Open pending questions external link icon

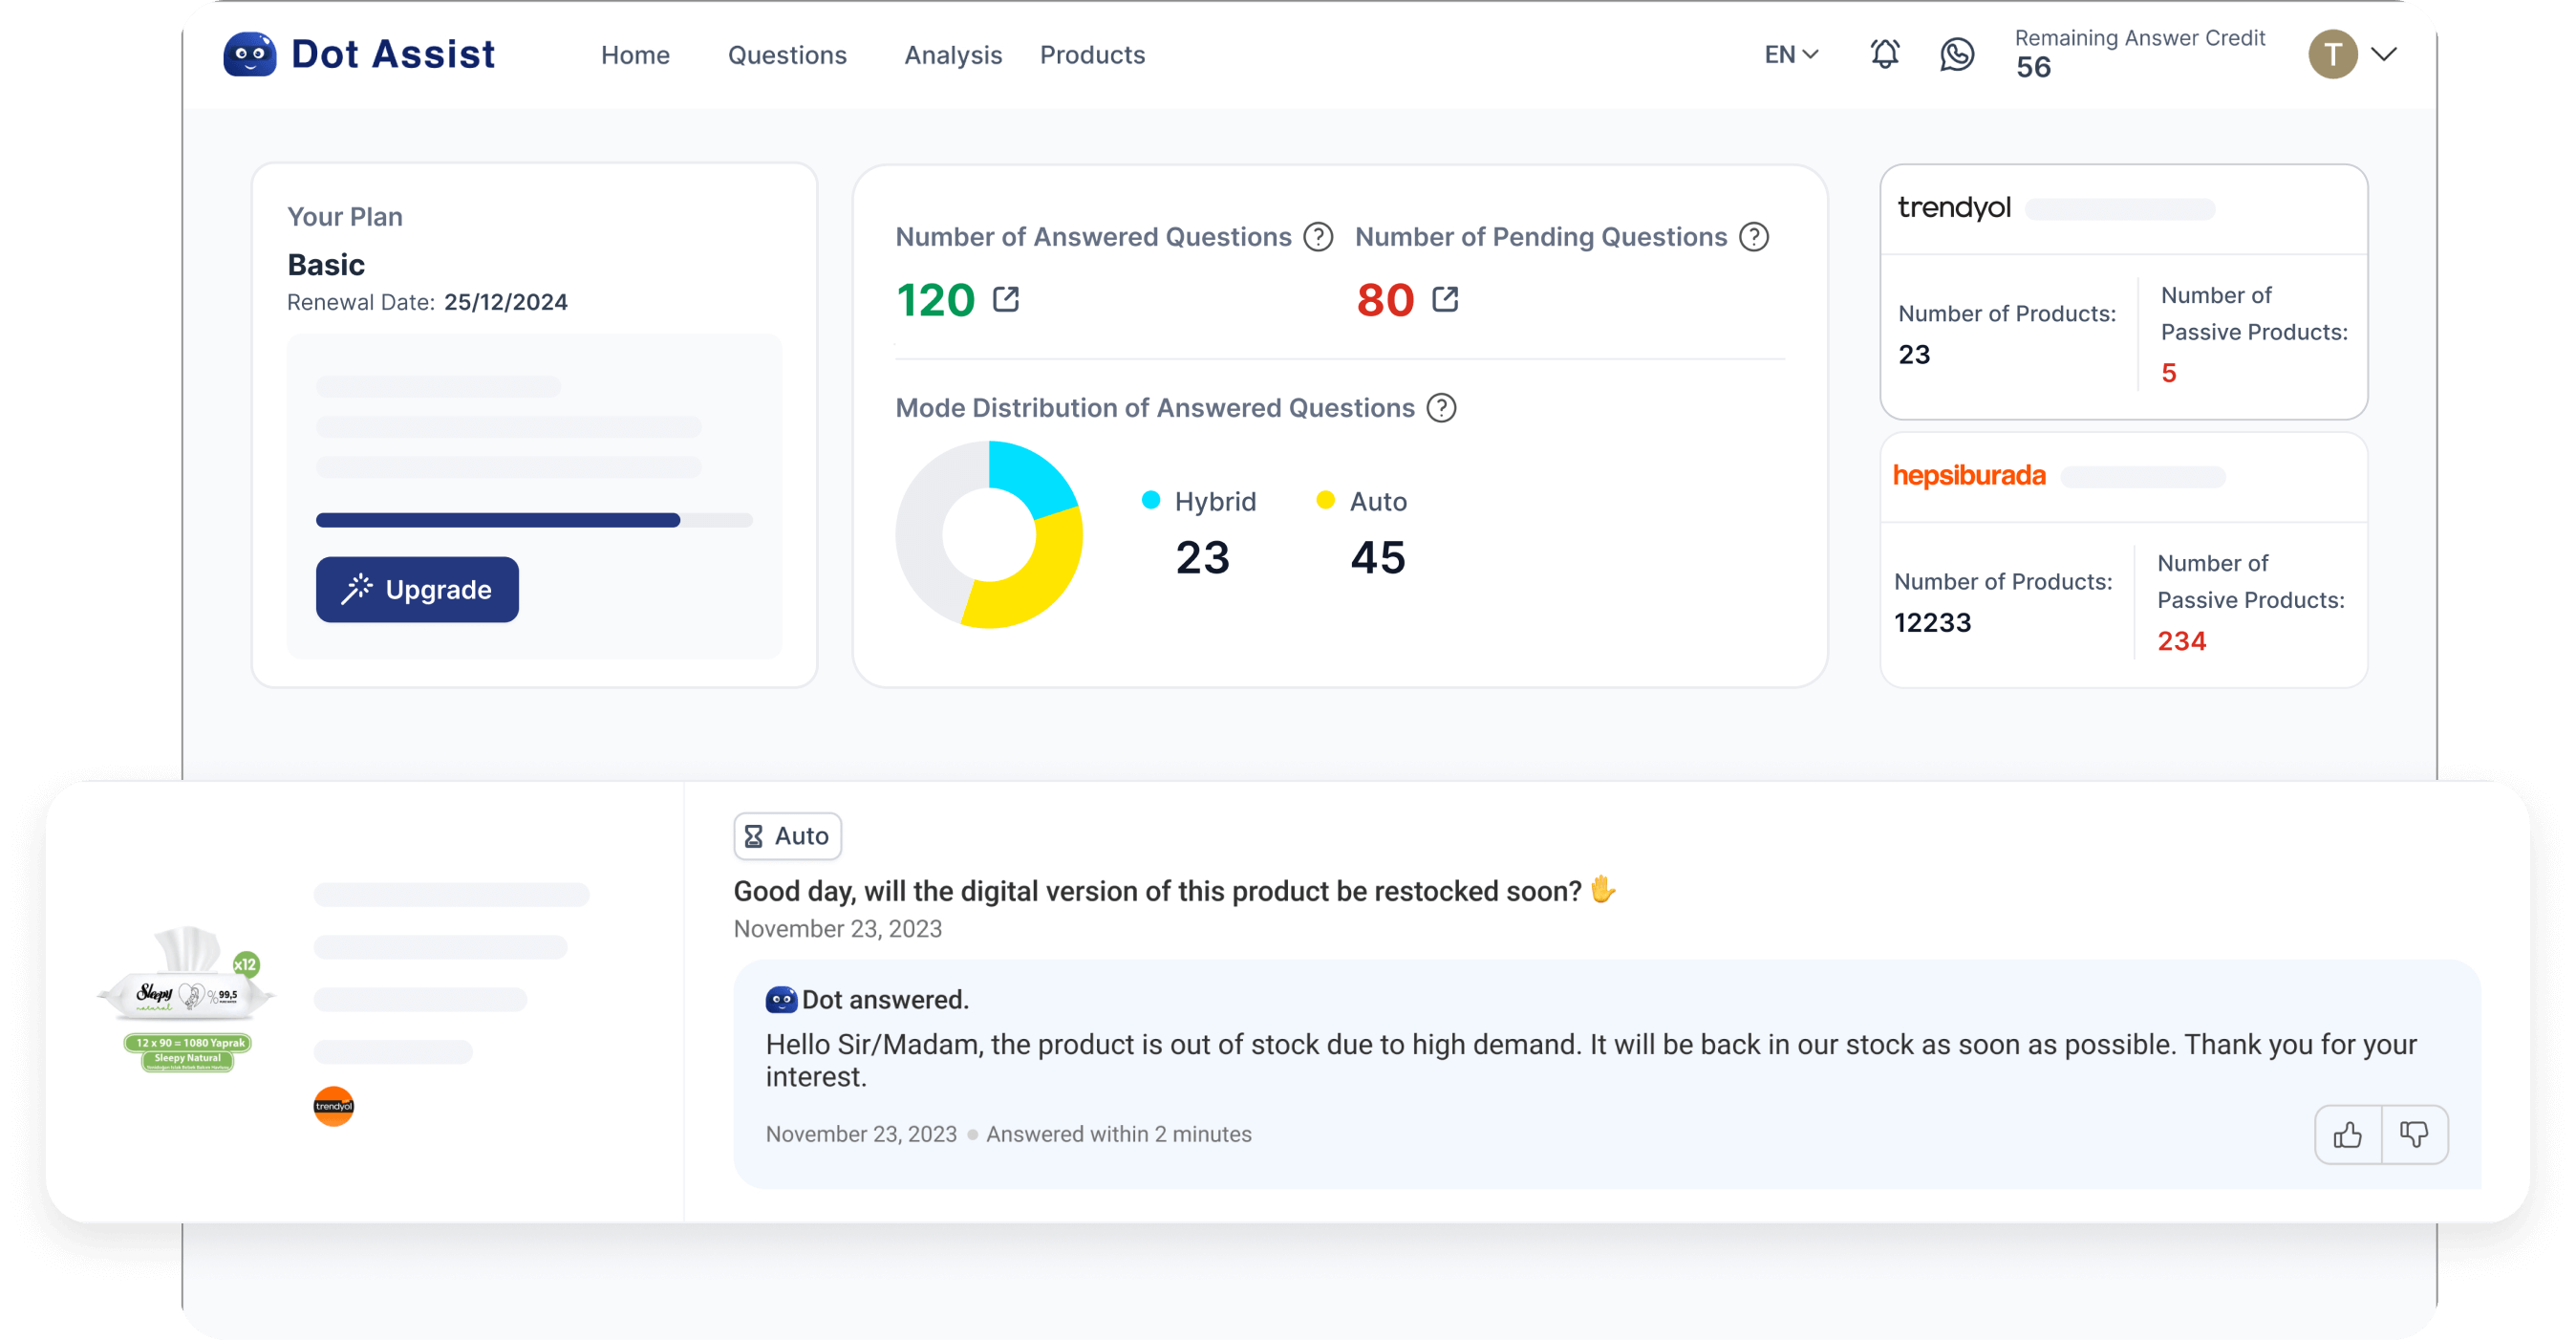click(1445, 299)
